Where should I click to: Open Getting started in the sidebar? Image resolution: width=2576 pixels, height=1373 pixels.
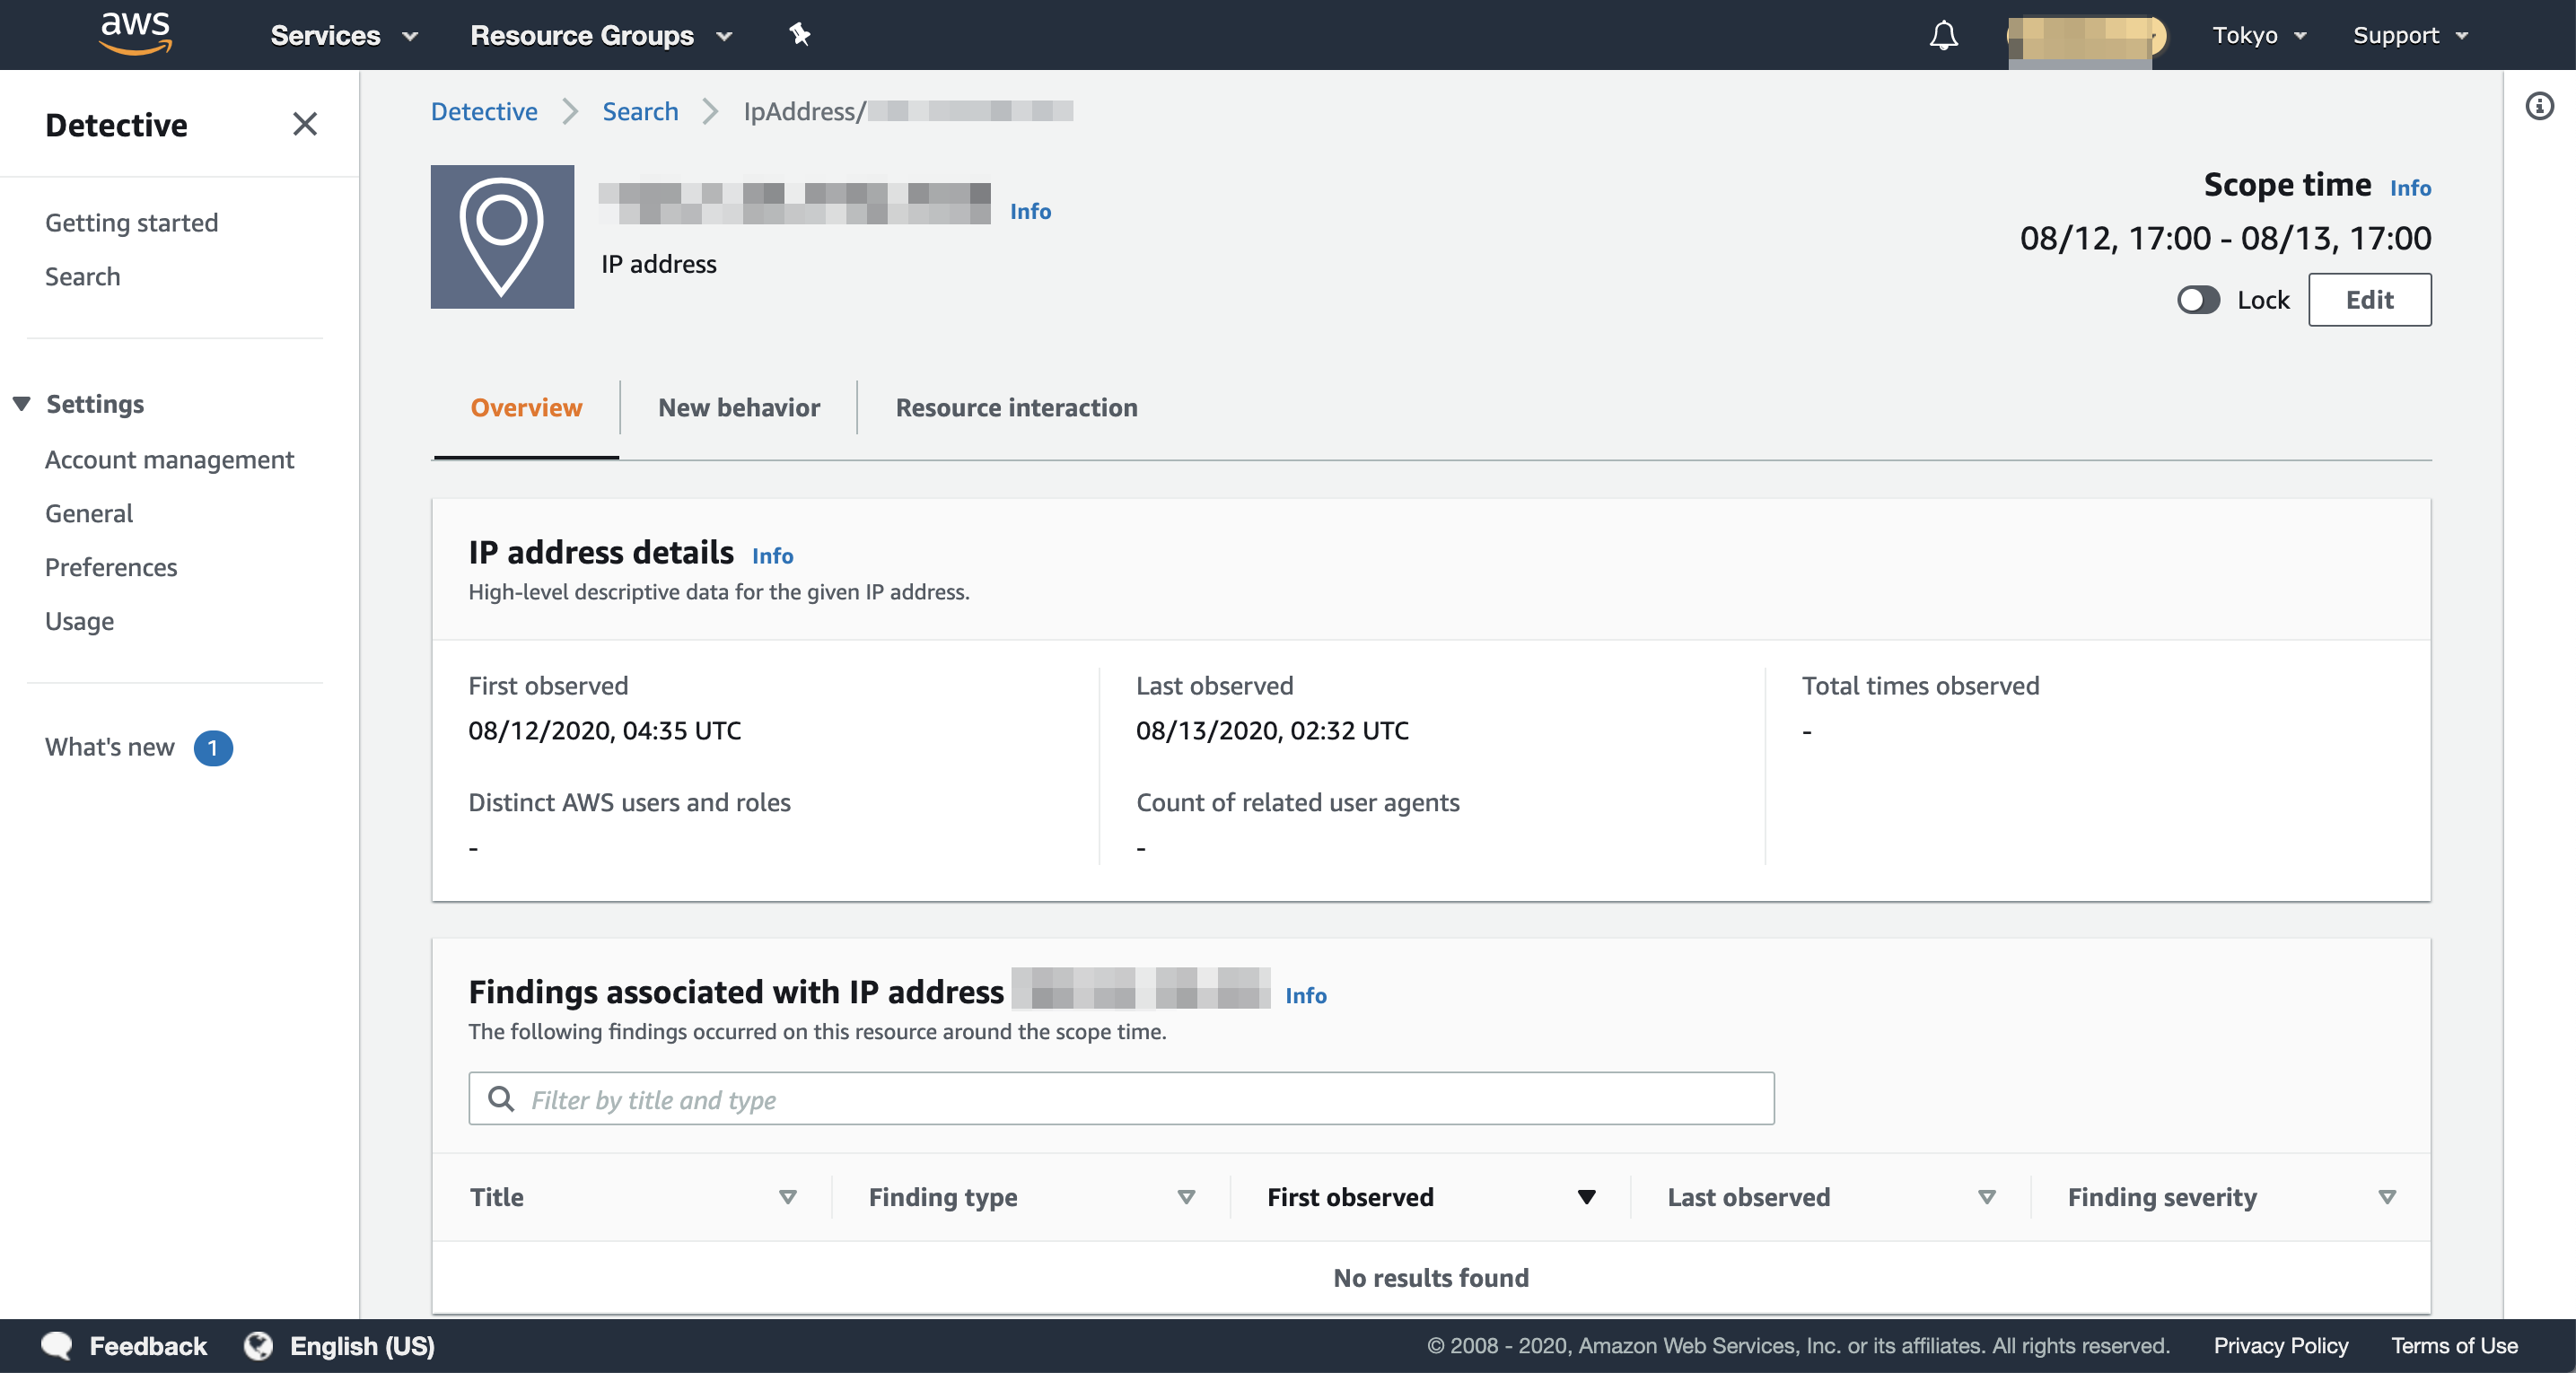[131, 222]
